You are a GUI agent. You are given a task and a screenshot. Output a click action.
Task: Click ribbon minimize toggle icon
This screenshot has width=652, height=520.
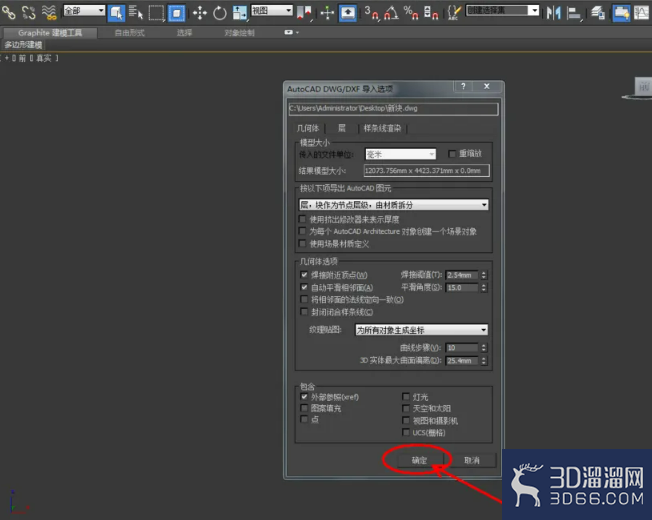point(291,32)
